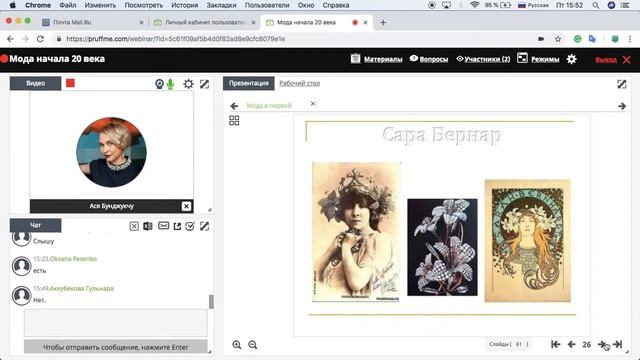Switch to the Личный кабинет browser tab
Image resolution: width=640 pixels, height=360 pixels.
point(205,22)
